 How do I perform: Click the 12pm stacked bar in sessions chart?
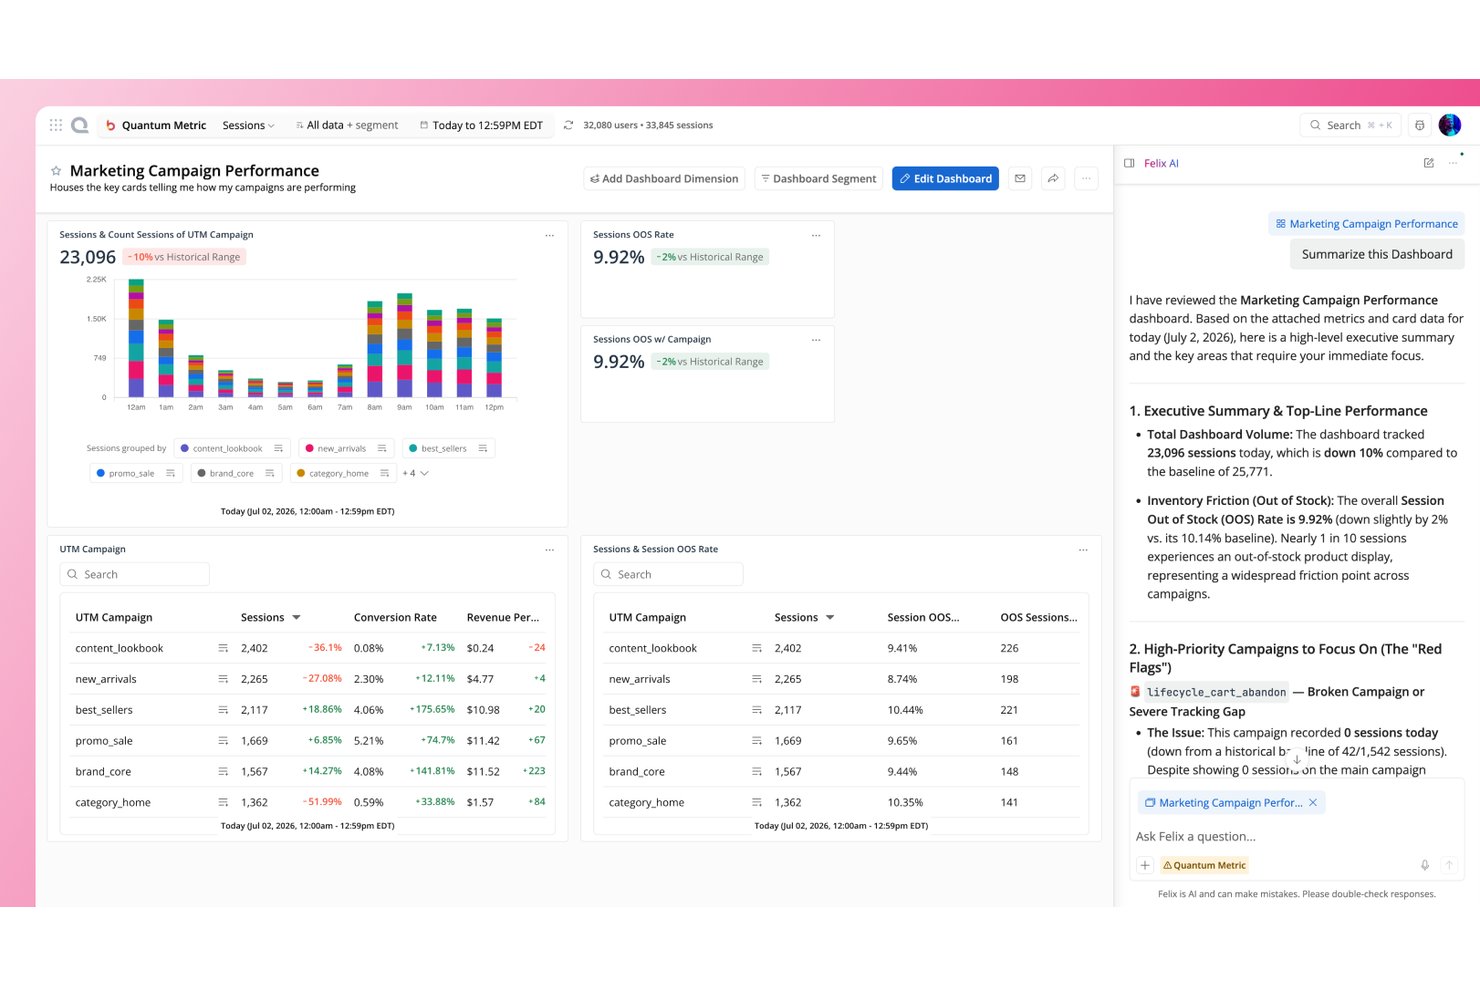point(494,358)
